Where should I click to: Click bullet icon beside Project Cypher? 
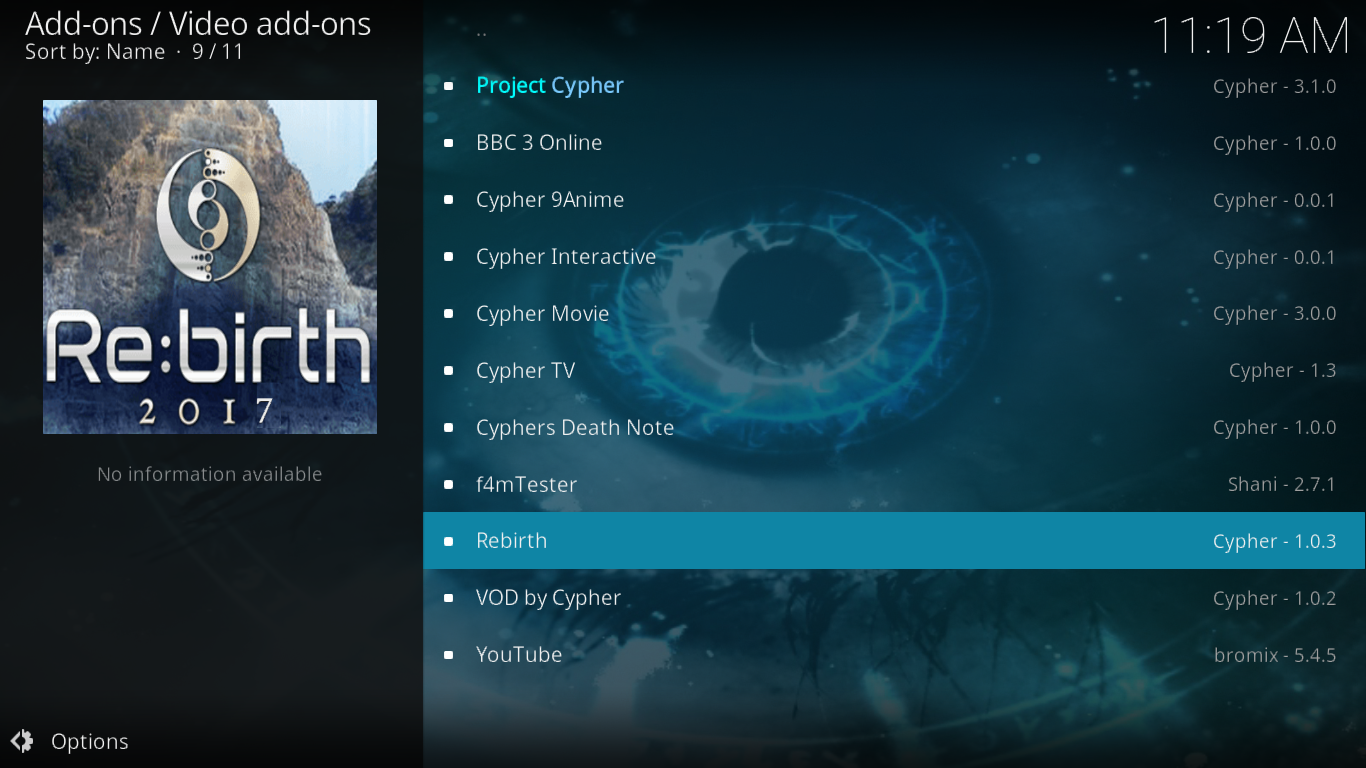449,86
